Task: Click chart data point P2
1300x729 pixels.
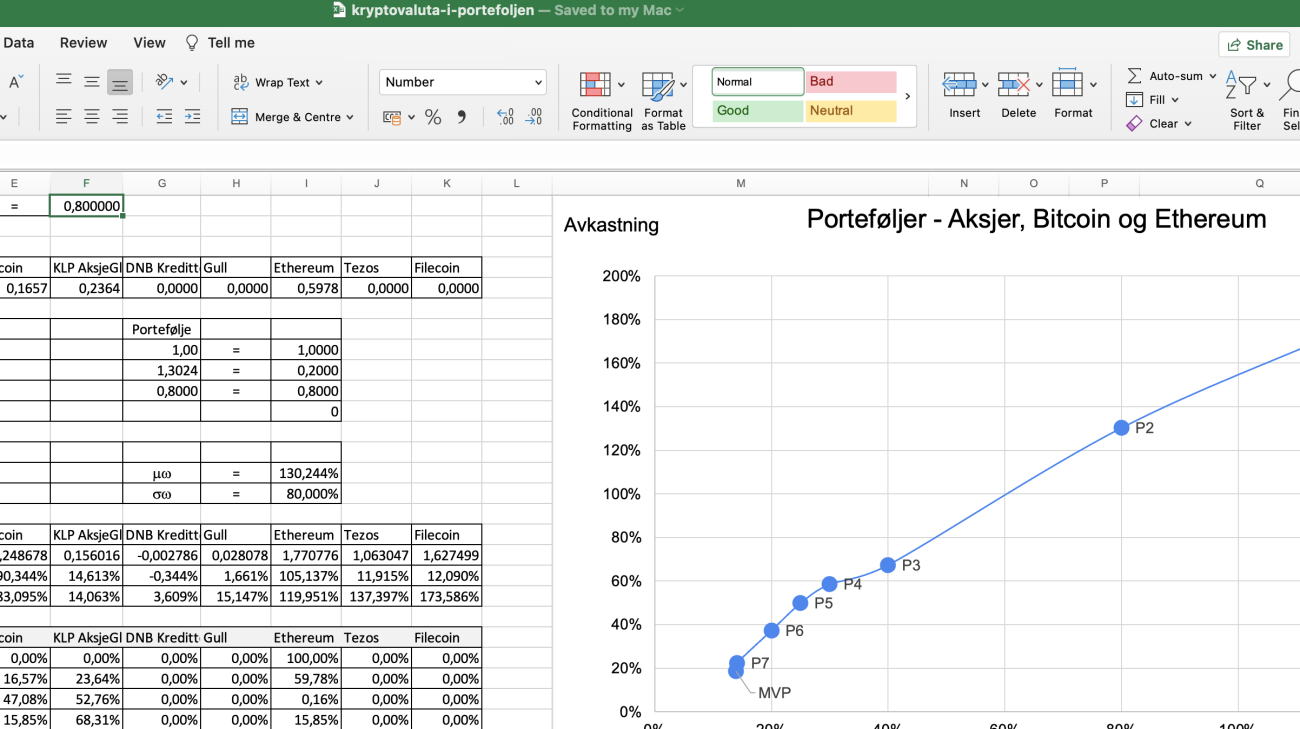Action: [1121, 428]
